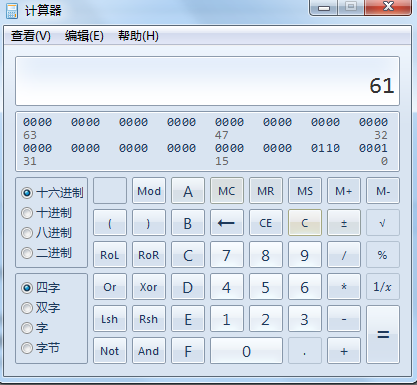
Task: Click hex digit C button beside RoR
Action: pyautogui.click(x=188, y=255)
